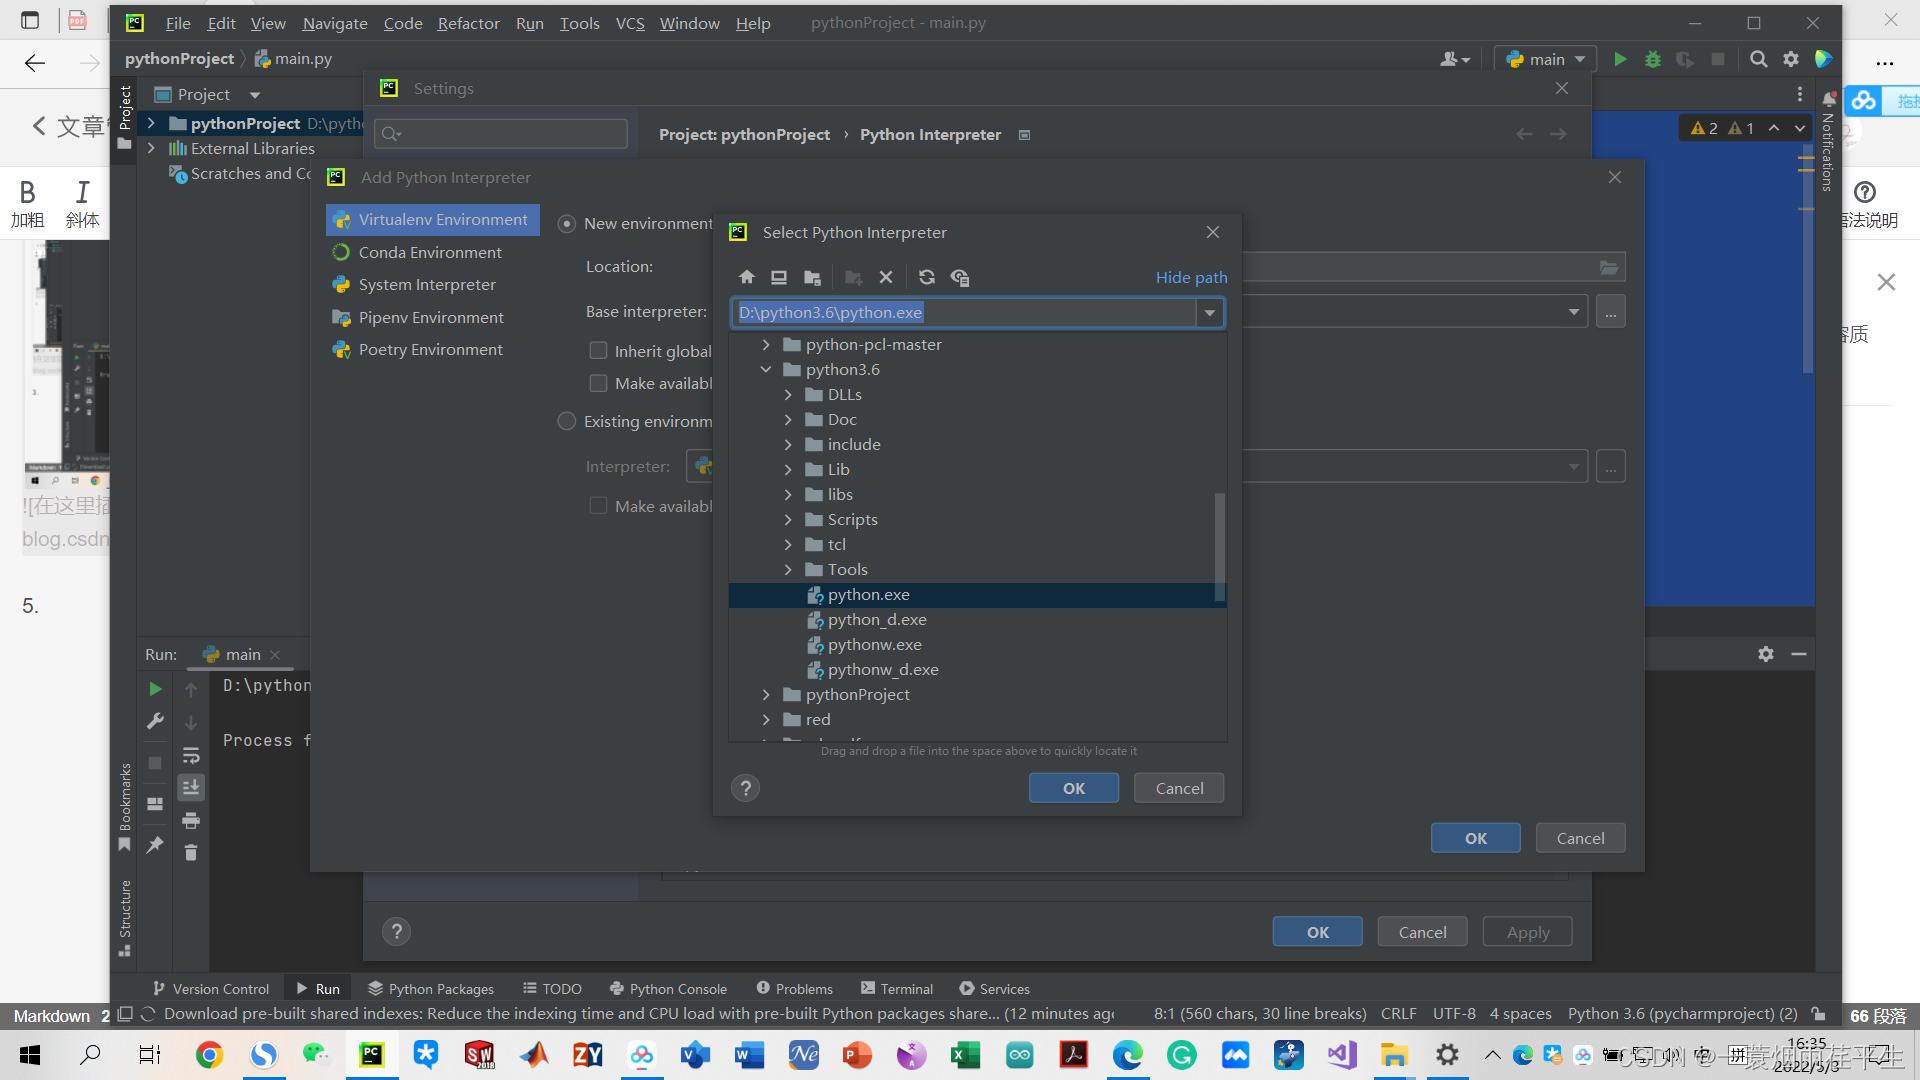Browse base interpreter with ellipsis button

tap(1610, 312)
